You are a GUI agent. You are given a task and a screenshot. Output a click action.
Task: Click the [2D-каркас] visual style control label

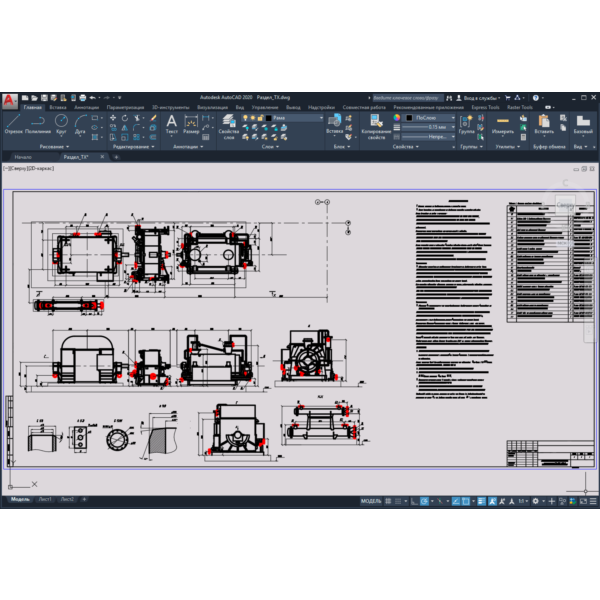click(x=41, y=168)
